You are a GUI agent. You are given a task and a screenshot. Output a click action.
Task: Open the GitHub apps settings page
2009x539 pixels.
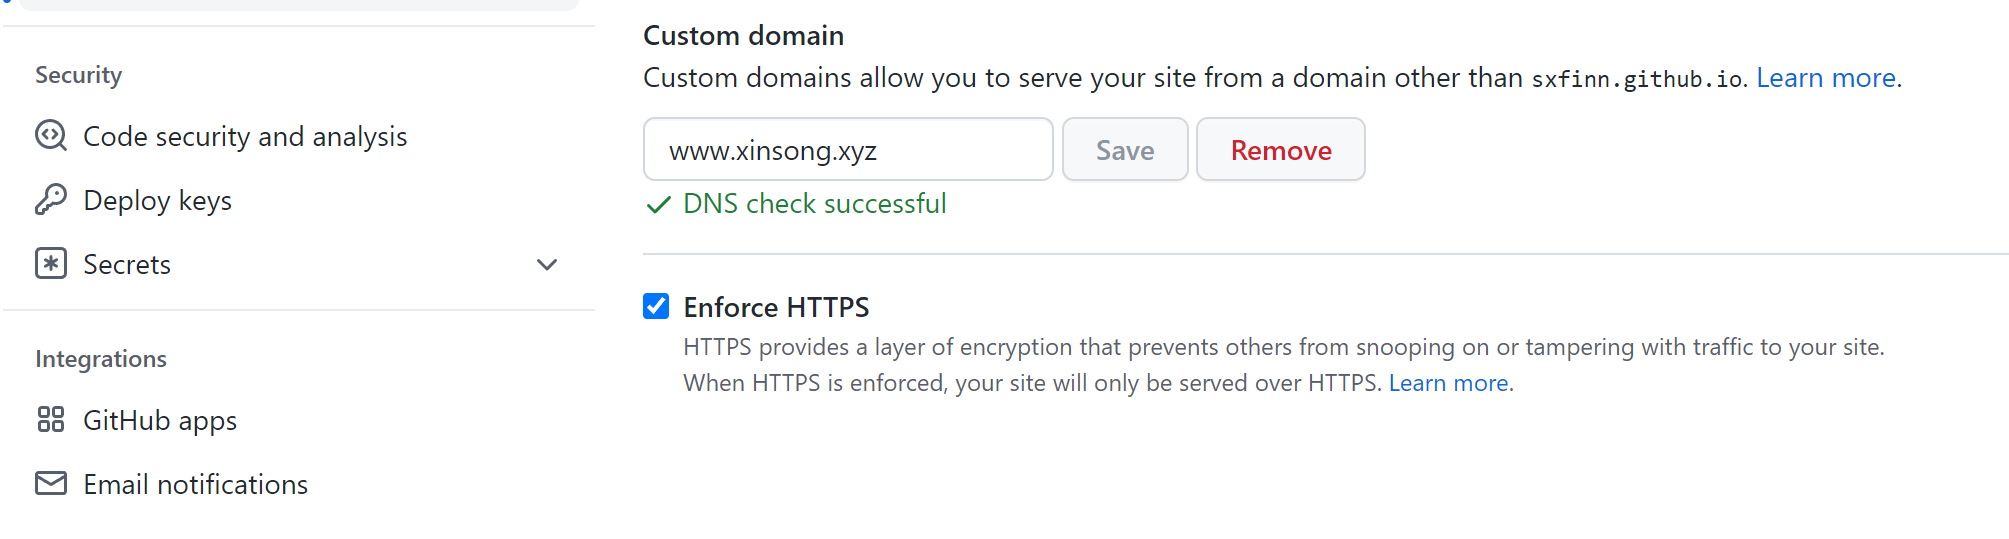pyautogui.click(x=160, y=420)
